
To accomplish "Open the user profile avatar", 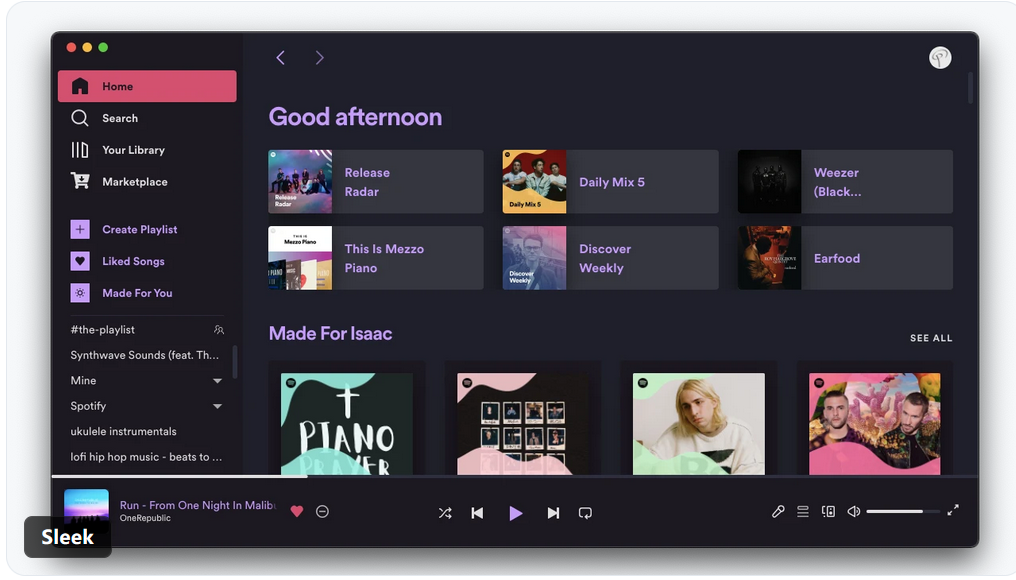I will coord(940,58).
